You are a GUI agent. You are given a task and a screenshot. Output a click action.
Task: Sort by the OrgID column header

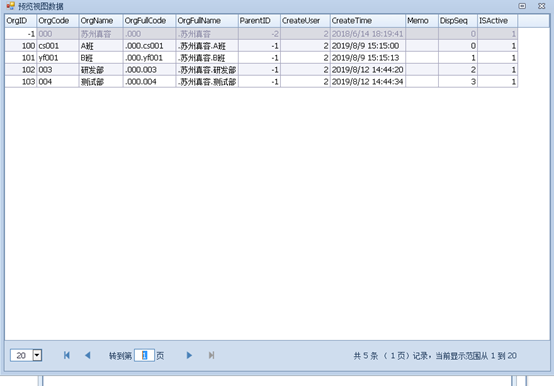pos(21,21)
